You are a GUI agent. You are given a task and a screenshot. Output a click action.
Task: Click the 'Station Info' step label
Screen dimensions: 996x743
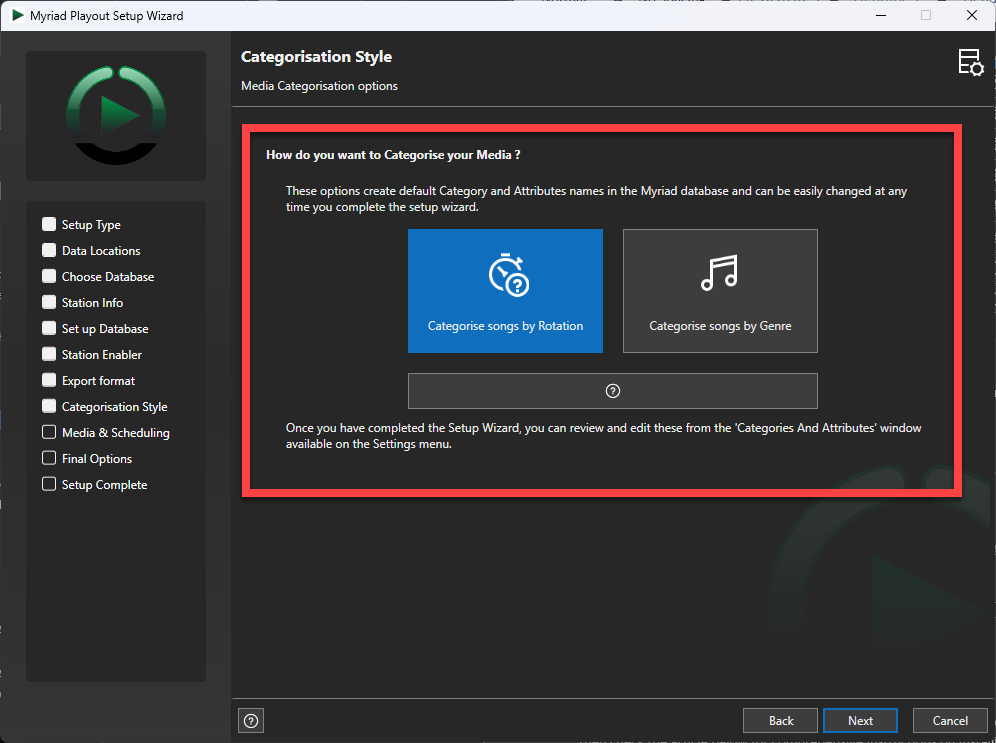click(x=92, y=303)
